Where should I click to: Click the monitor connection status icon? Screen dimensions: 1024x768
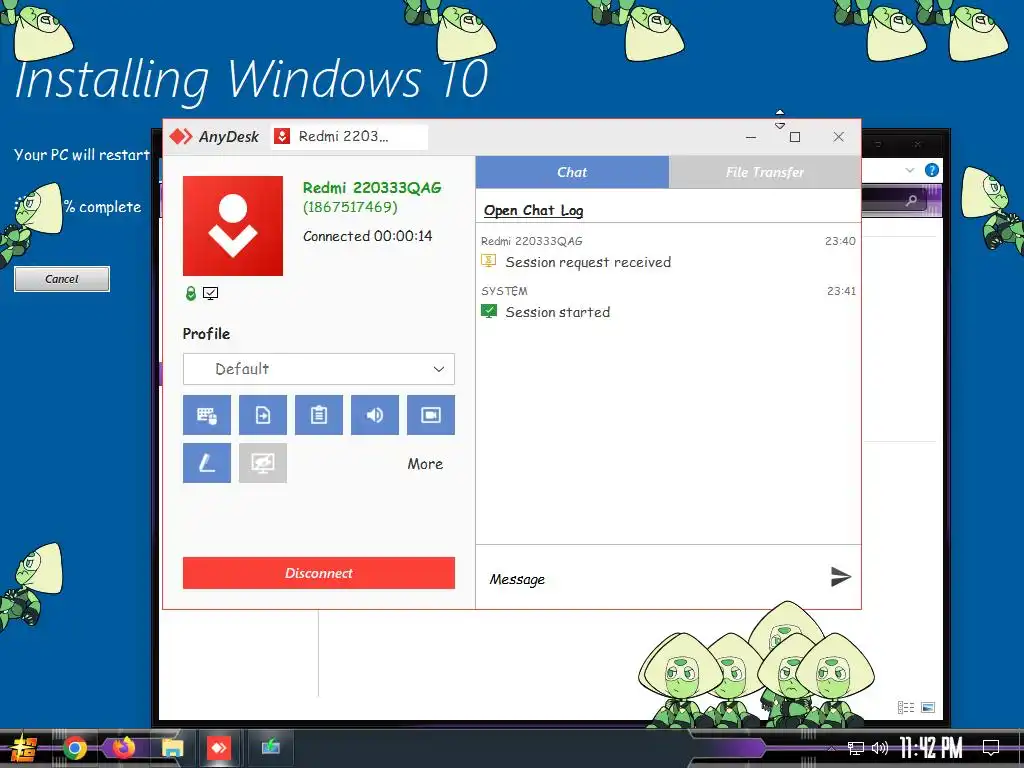pyautogui.click(x=210, y=293)
